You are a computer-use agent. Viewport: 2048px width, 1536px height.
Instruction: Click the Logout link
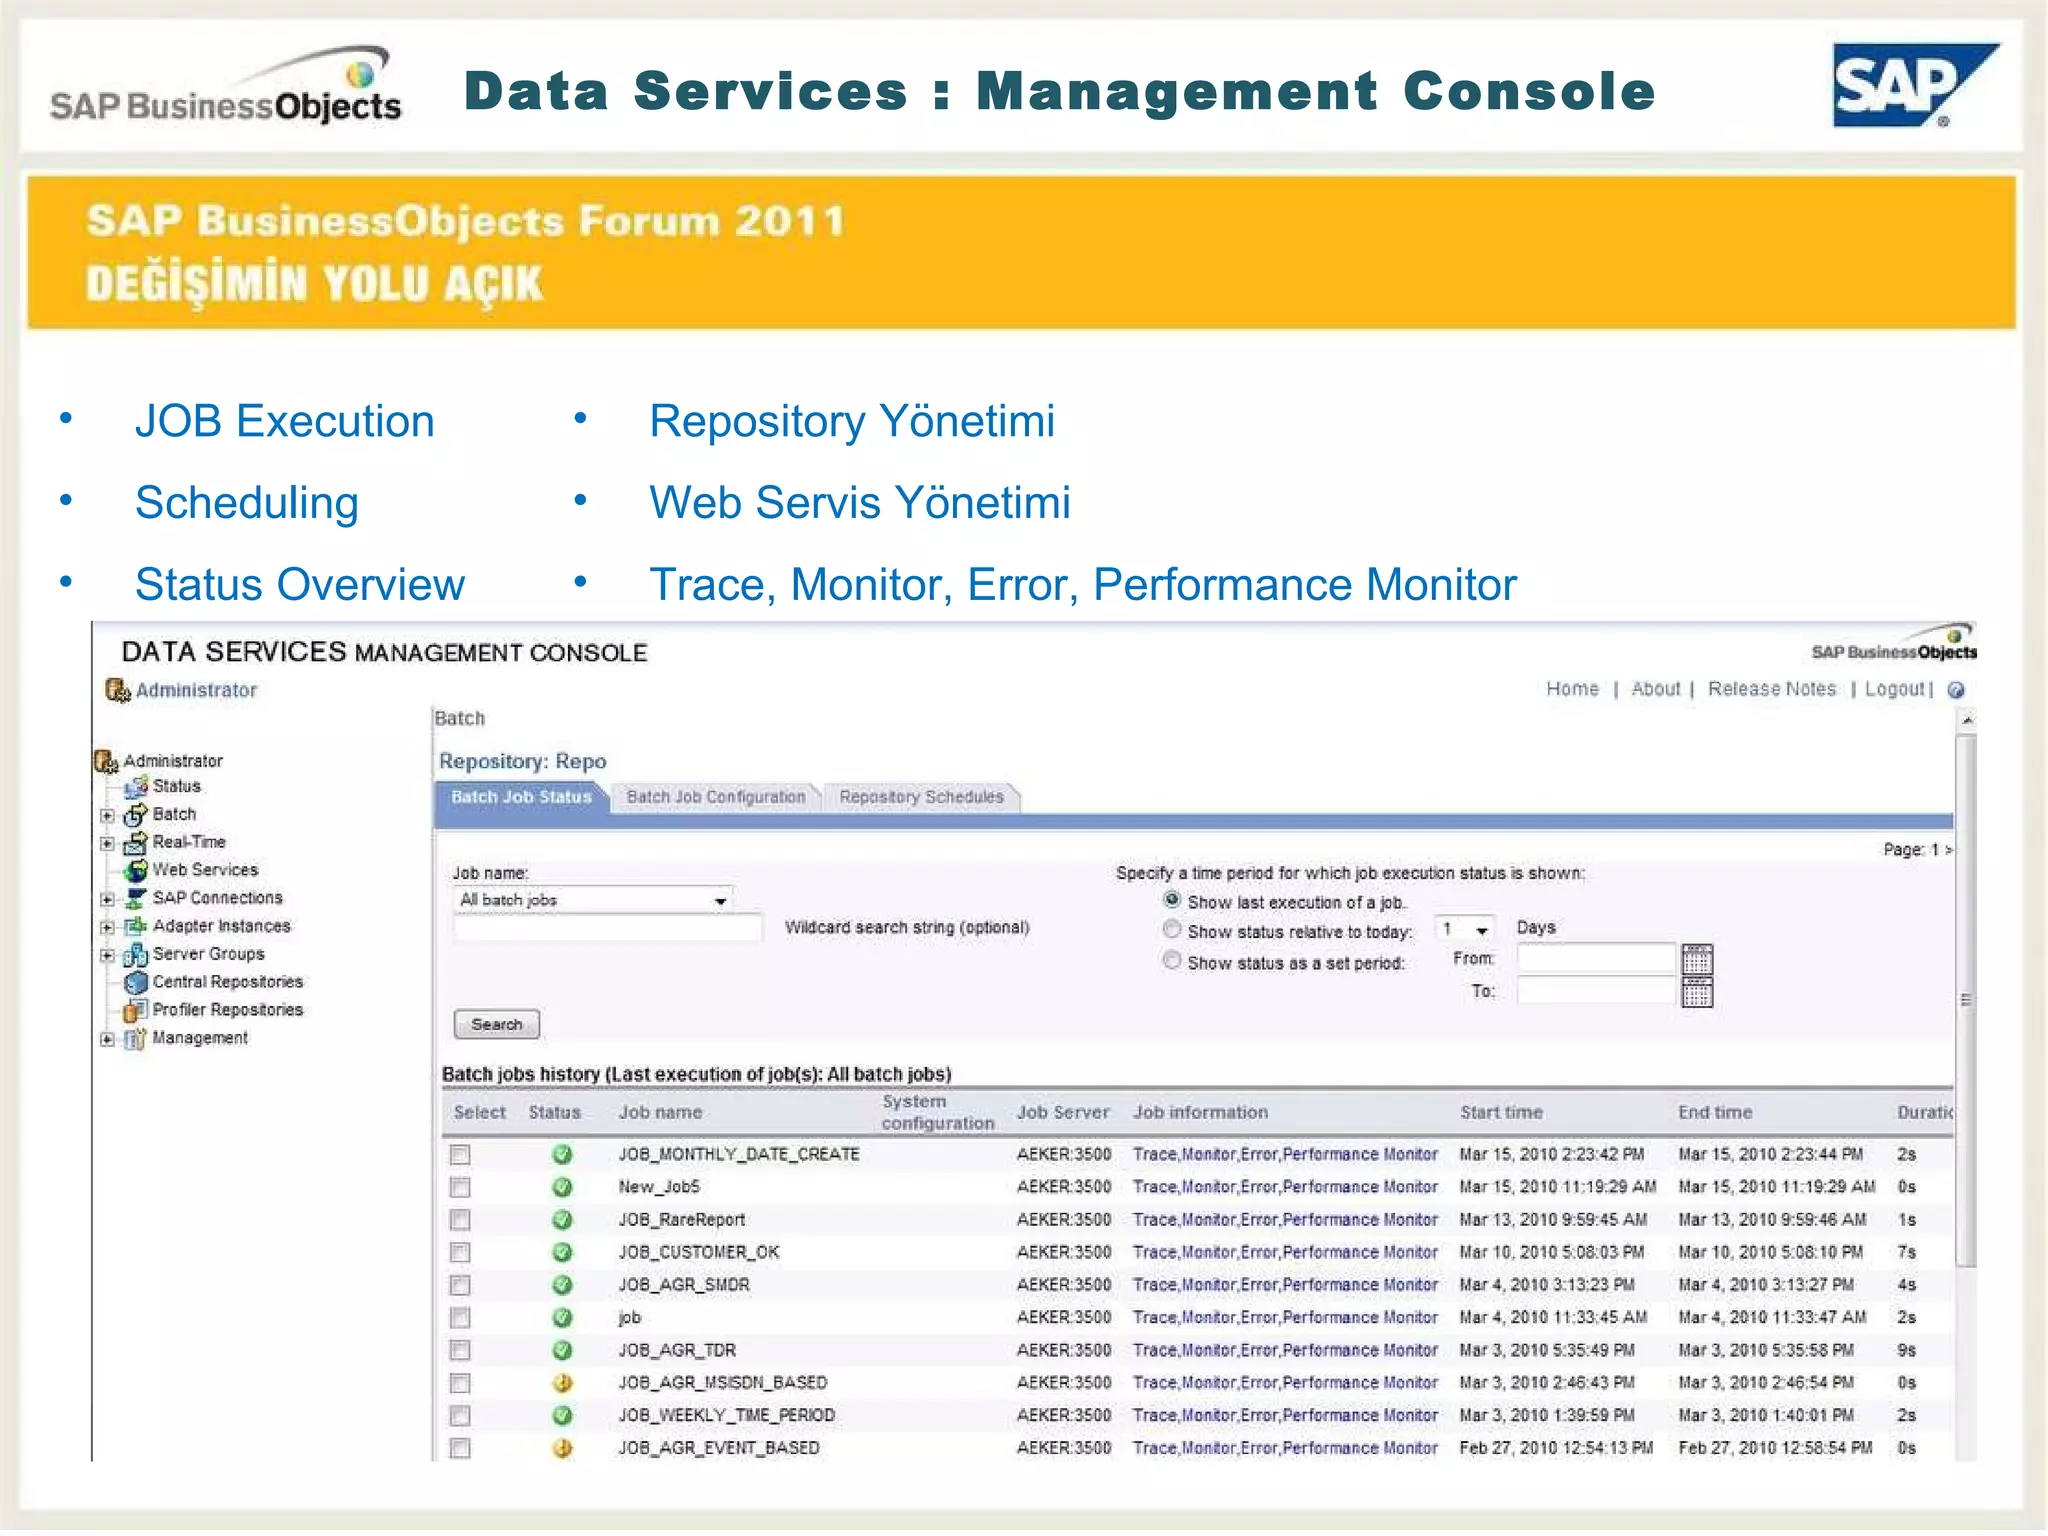click(x=1894, y=689)
